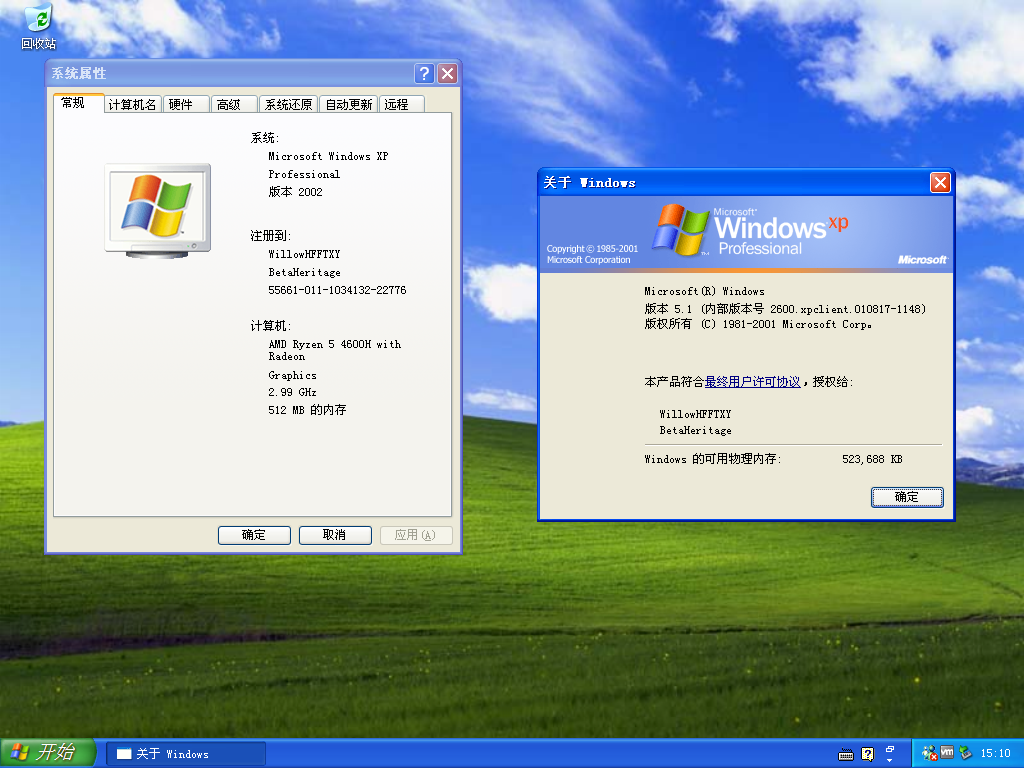Click the '523,688 KB' memory value
The height and width of the screenshot is (768, 1024).
coord(872,459)
